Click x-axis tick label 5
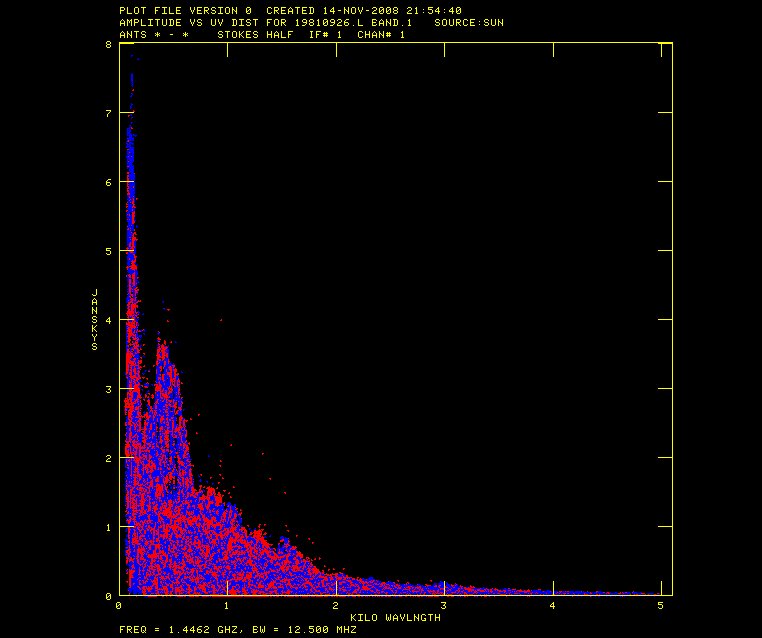This screenshot has width=762, height=638. point(660,606)
